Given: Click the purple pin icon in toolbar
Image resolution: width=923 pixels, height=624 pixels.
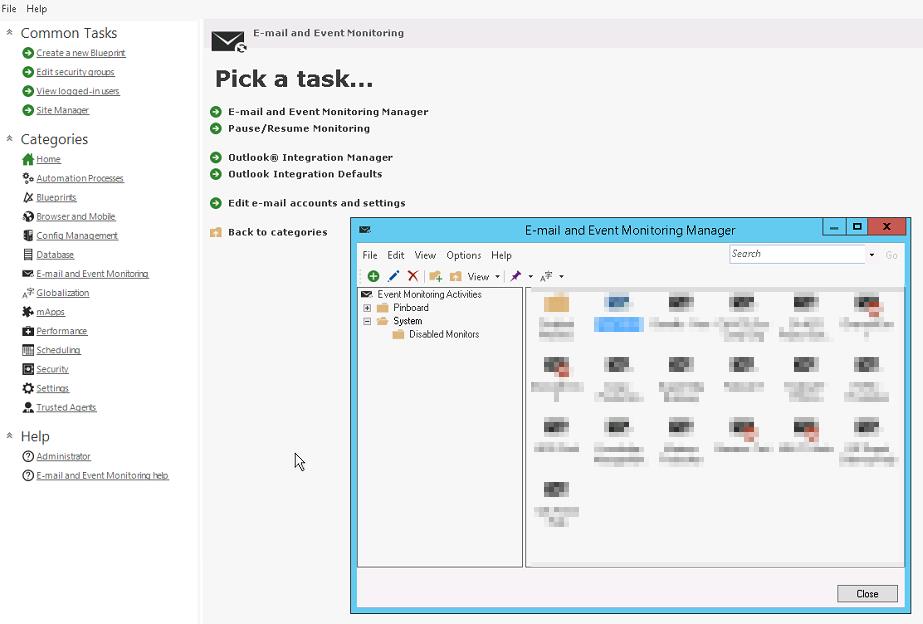Looking at the screenshot, I should (x=516, y=276).
